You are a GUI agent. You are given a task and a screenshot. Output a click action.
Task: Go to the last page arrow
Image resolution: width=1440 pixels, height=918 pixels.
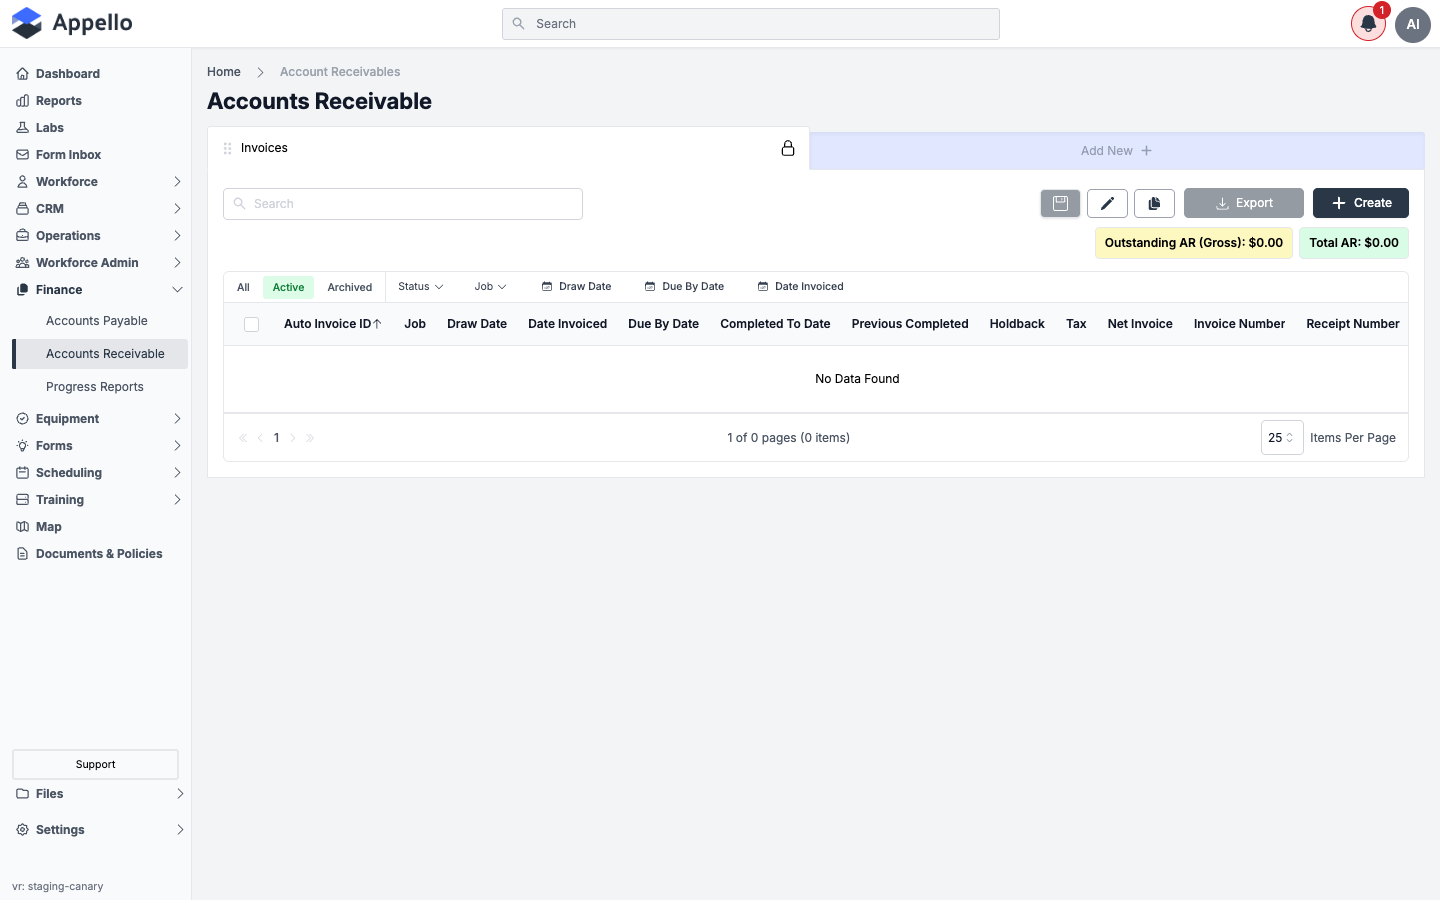point(310,438)
